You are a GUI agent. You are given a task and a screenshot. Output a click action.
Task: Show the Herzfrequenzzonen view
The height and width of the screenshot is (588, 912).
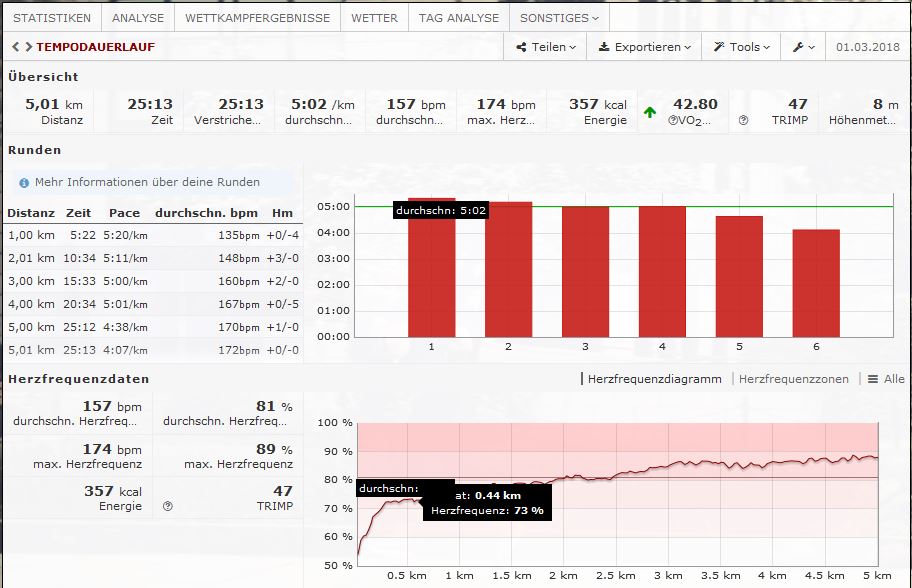(x=793, y=379)
